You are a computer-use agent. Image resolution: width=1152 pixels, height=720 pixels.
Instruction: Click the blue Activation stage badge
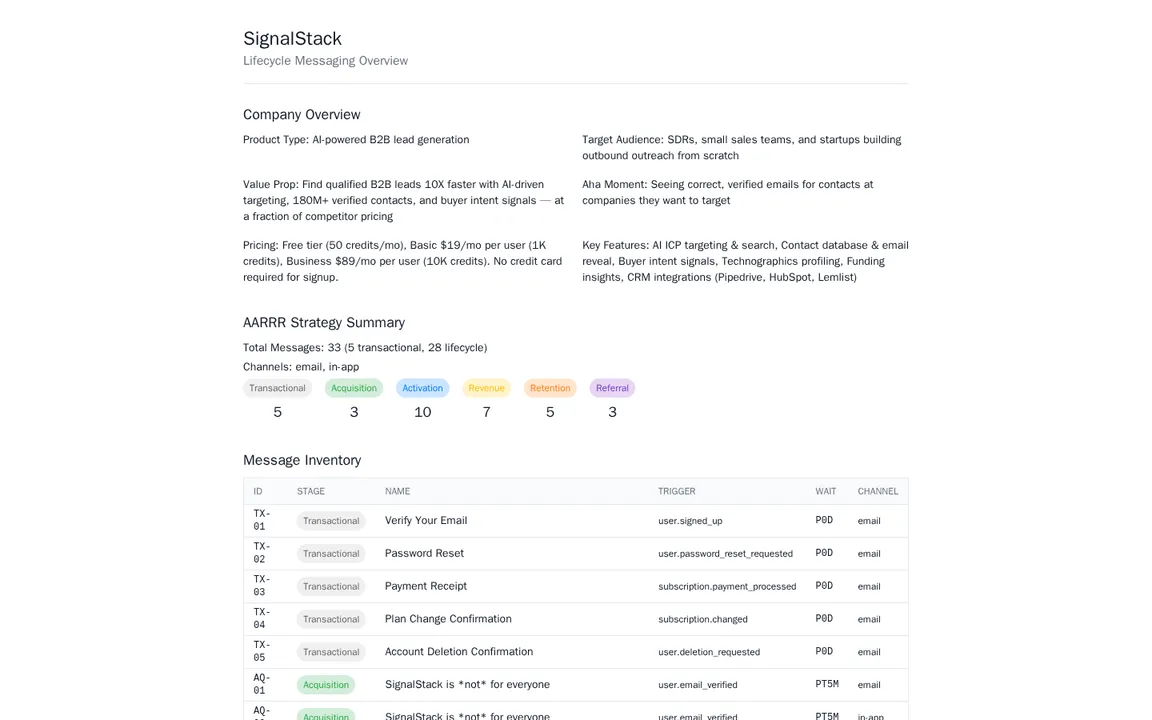point(422,388)
